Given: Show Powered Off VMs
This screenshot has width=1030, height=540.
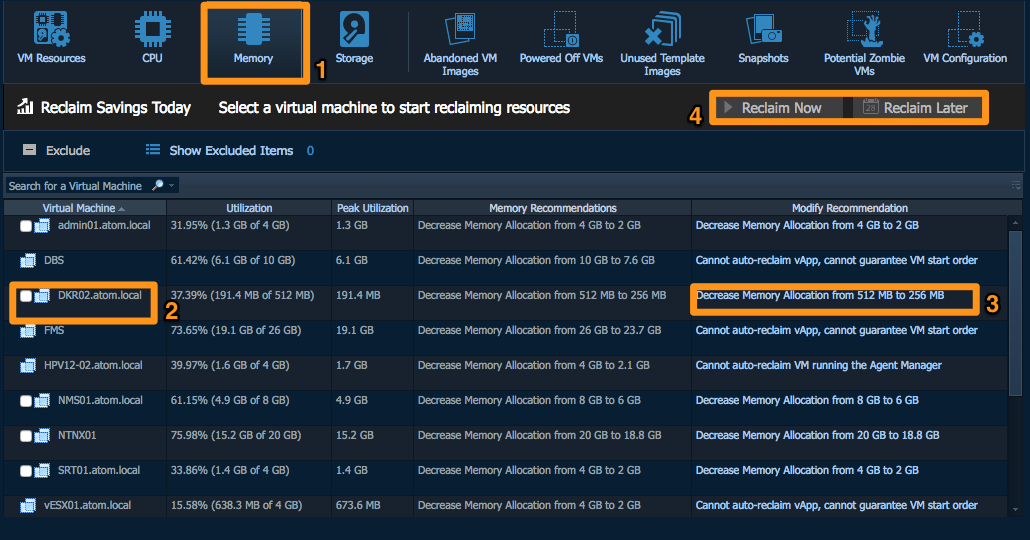Looking at the screenshot, I should click(561, 40).
